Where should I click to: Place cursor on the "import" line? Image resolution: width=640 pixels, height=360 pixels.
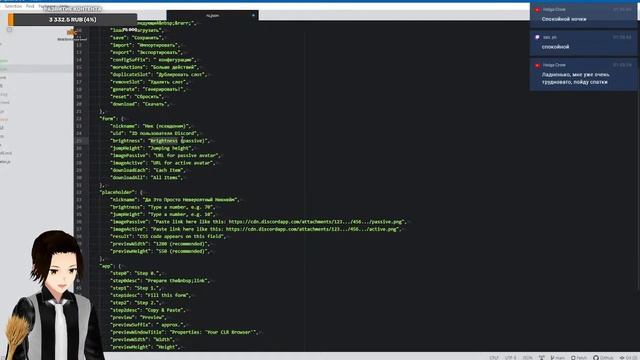(145, 45)
